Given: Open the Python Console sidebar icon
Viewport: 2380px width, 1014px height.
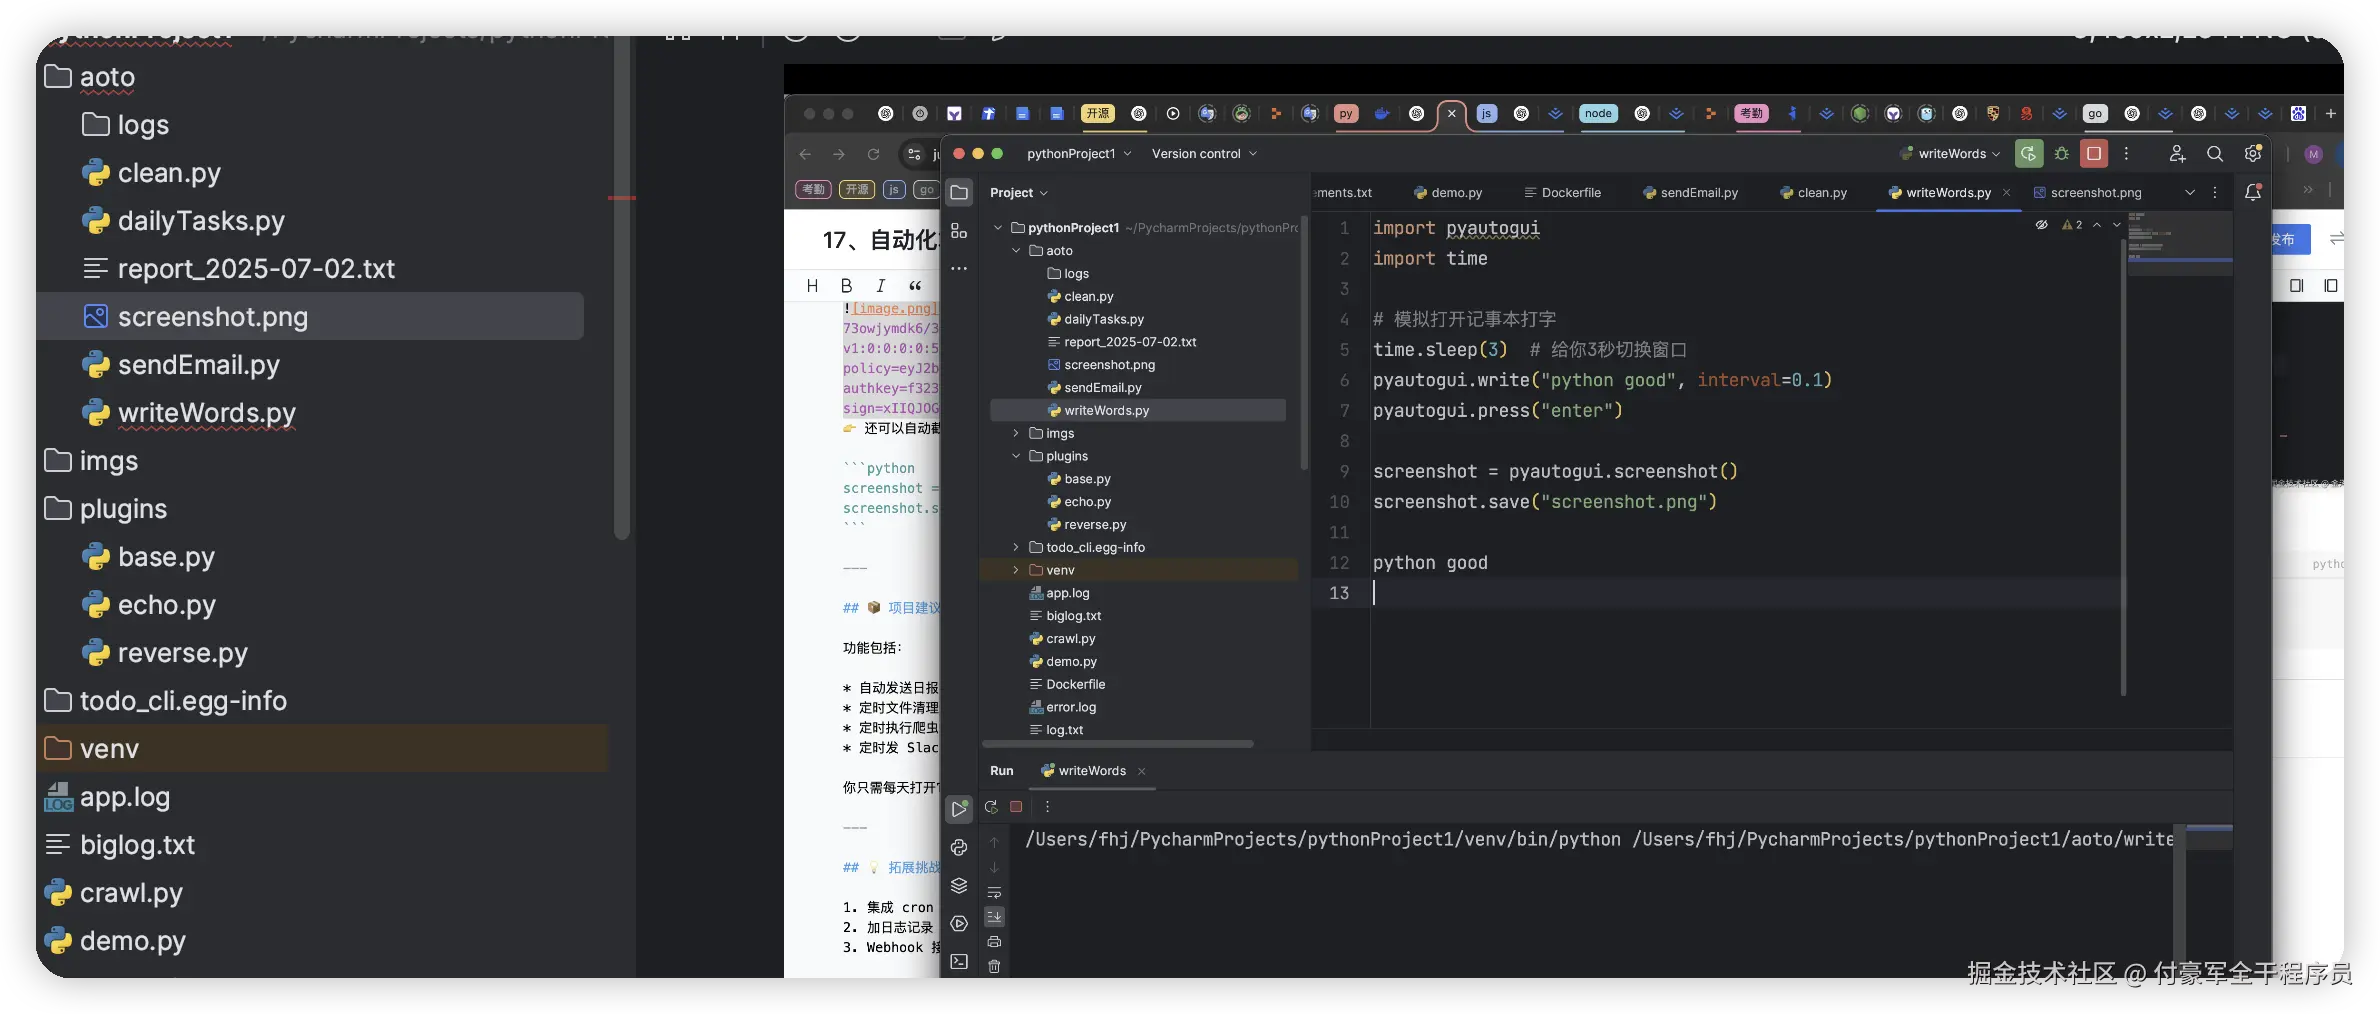Looking at the screenshot, I should [959, 847].
